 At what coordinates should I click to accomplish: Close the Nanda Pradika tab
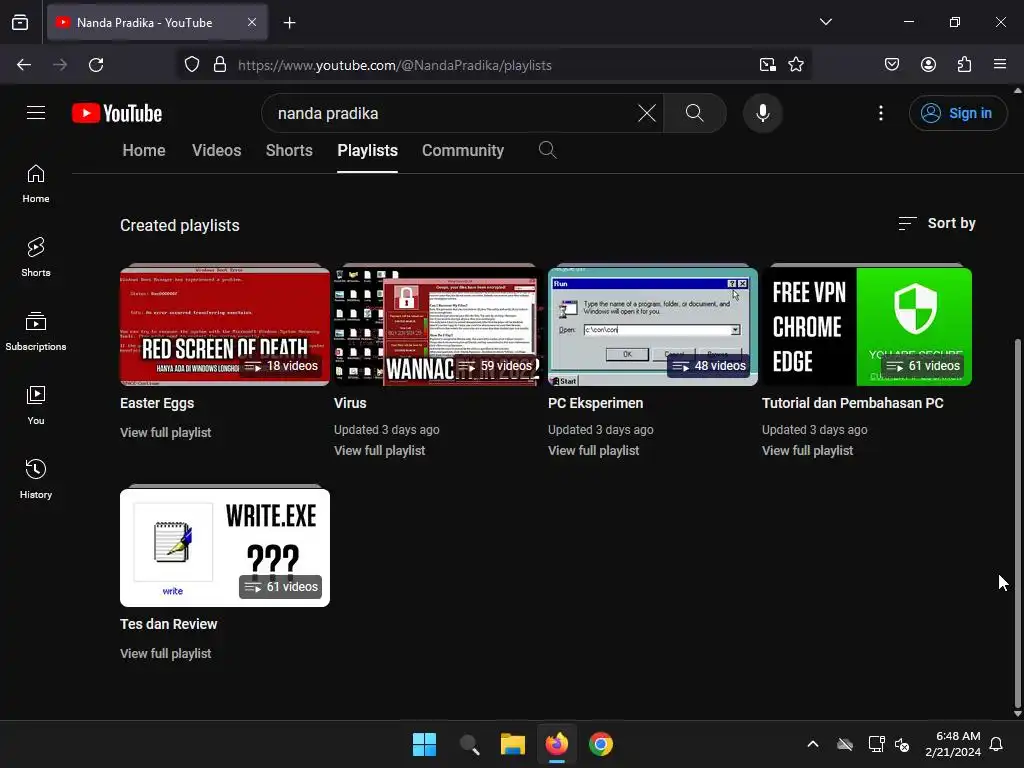(x=251, y=22)
